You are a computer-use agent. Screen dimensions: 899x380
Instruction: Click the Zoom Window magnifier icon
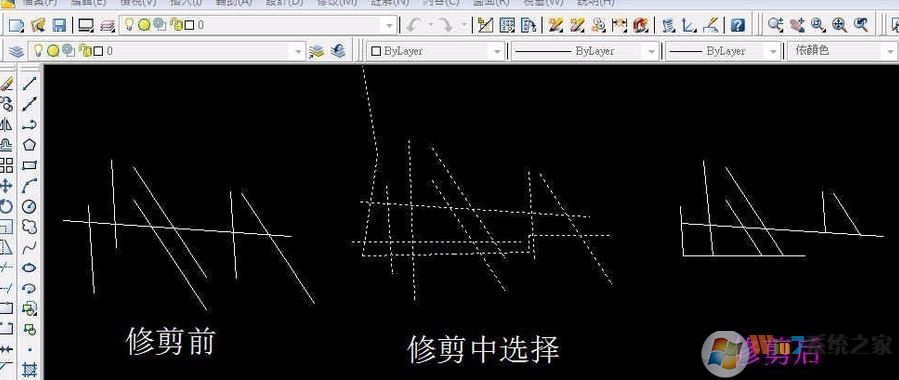coord(818,25)
